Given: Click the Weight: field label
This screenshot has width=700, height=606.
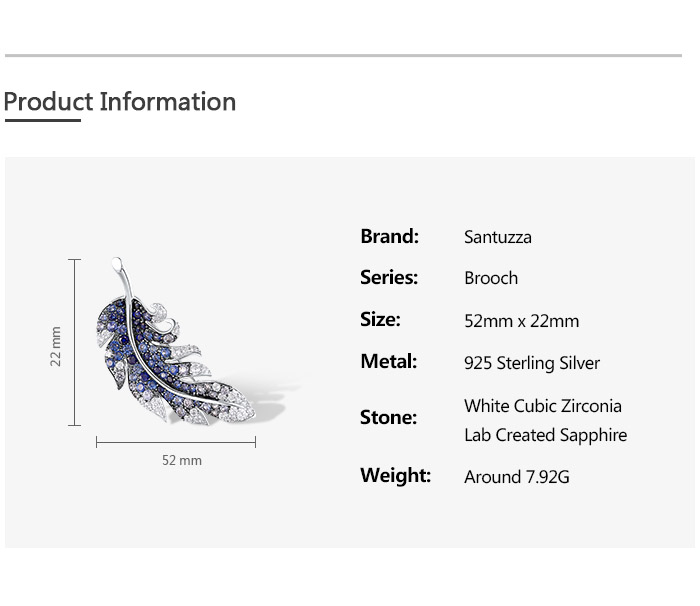Looking at the screenshot, I should click(x=395, y=476).
